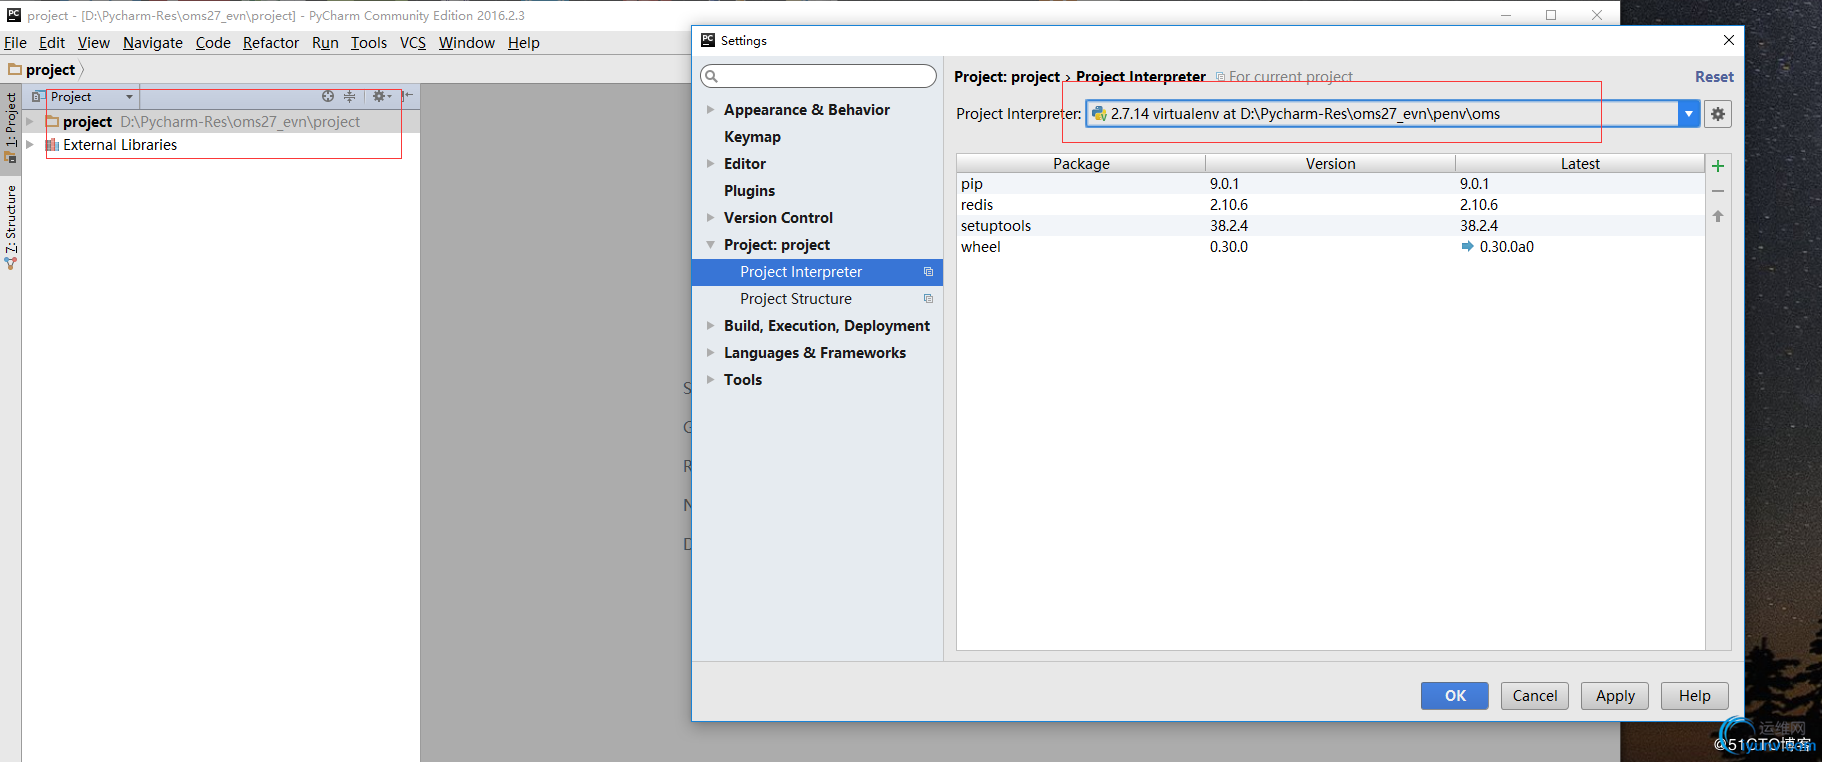This screenshot has height=762, width=1822.
Task: Expand the External Libraries node
Action: 30,145
